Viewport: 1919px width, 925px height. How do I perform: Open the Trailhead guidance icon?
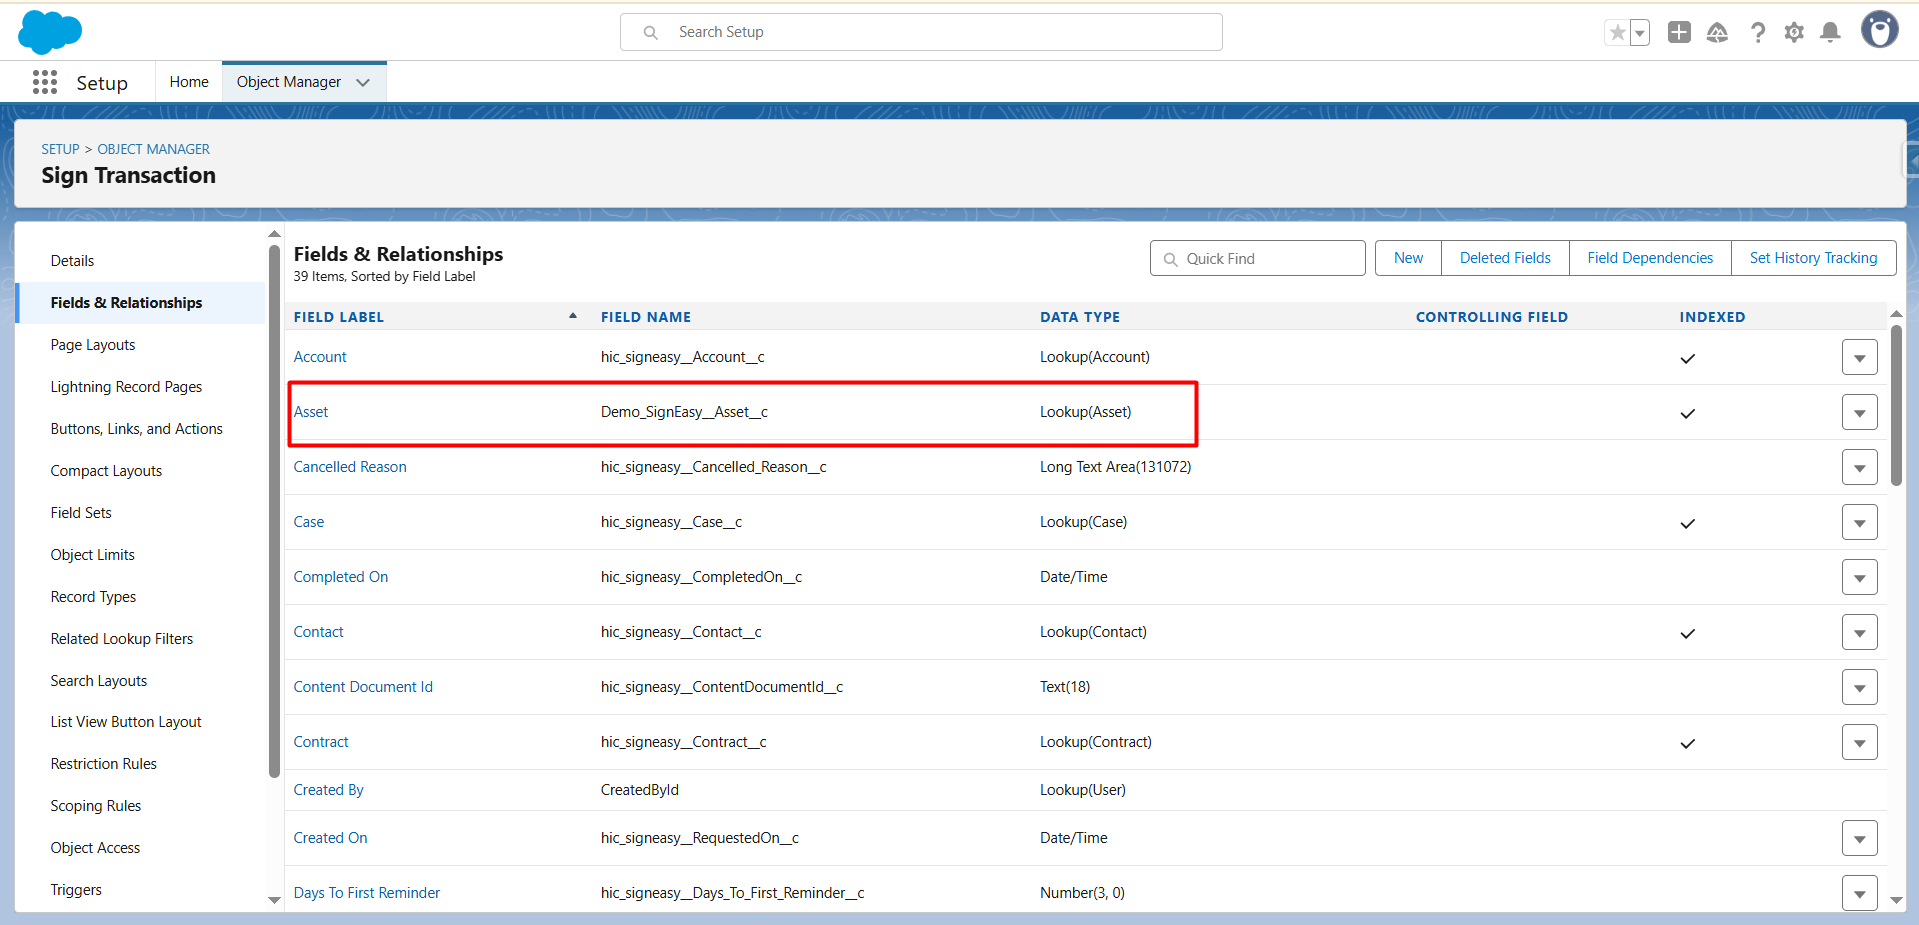tap(1717, 33)
